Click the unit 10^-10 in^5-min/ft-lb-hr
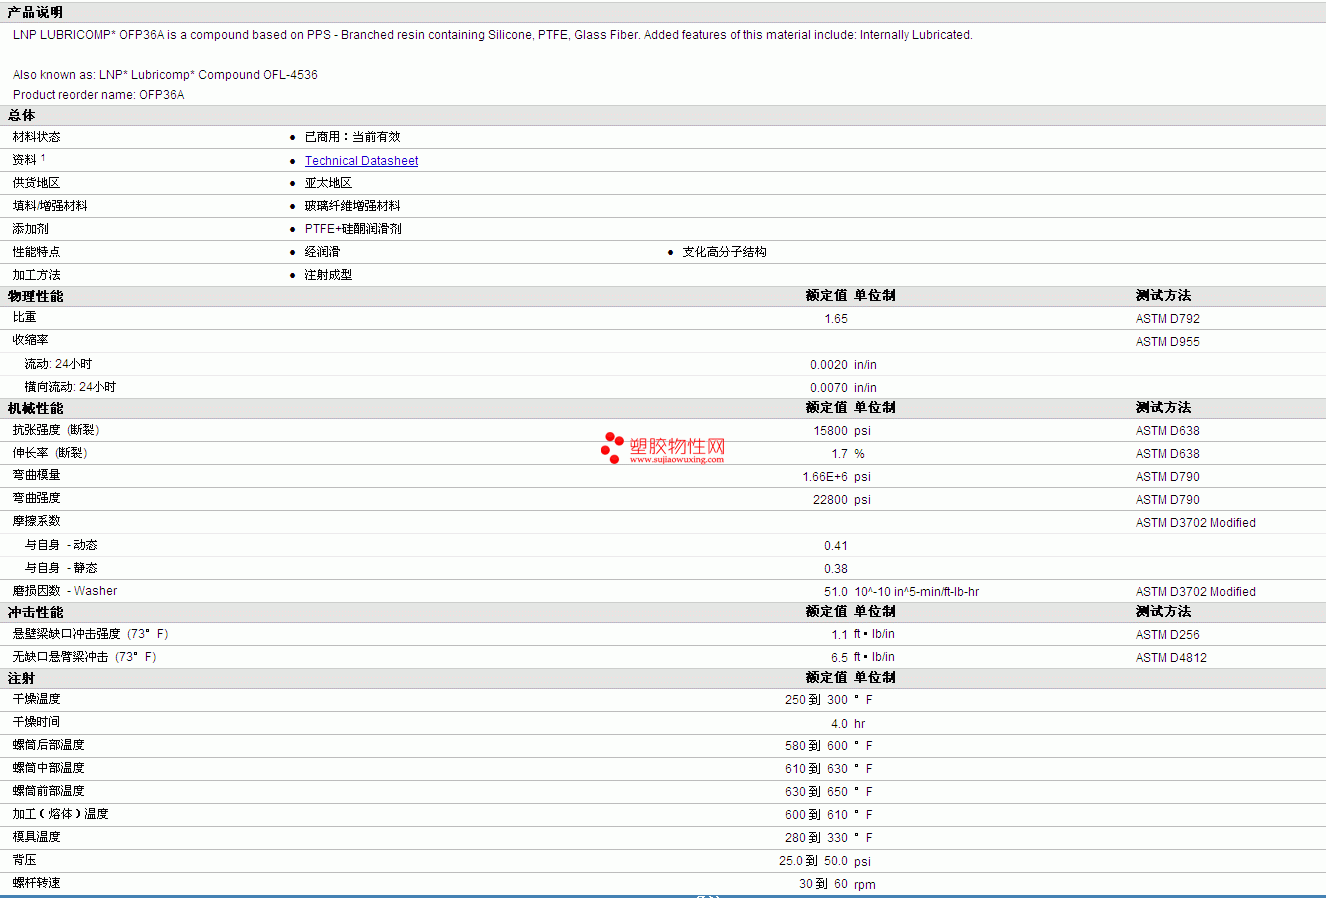This screenshot has width=1326, height=898. [x=916, y=592]
